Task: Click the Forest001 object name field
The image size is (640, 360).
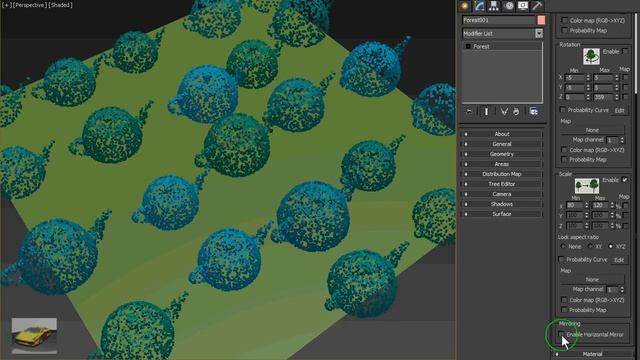Action: point(498,20)
